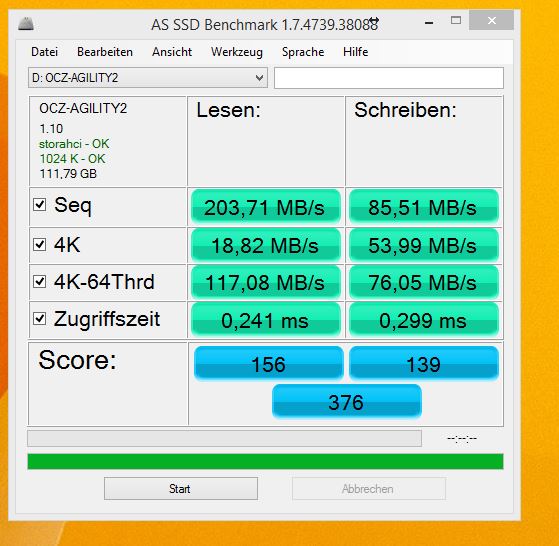Click the write access time 0,299 ms

pyautogui.click(x=424, y=320)
